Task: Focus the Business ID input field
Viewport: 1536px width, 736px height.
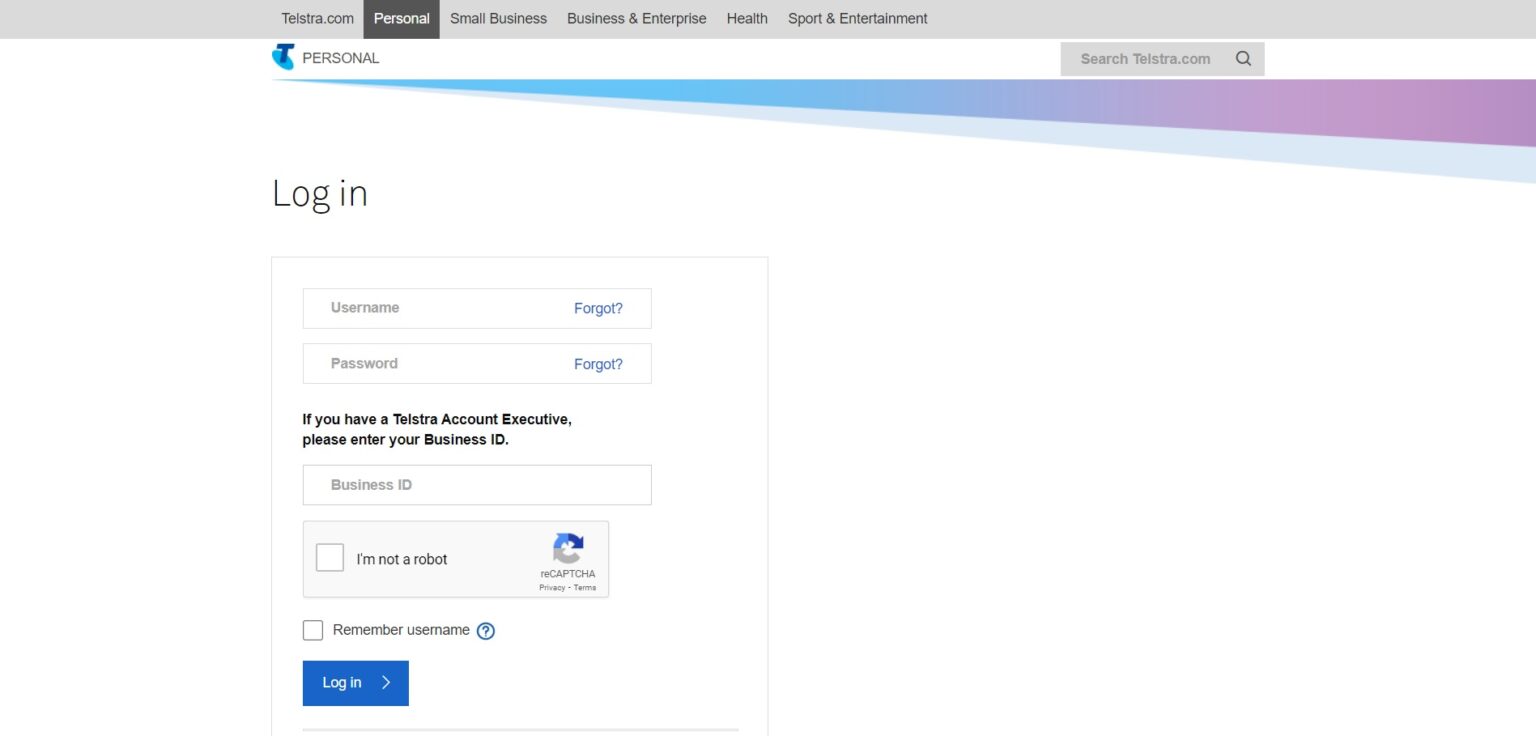Action: click(x=477, y=485)
